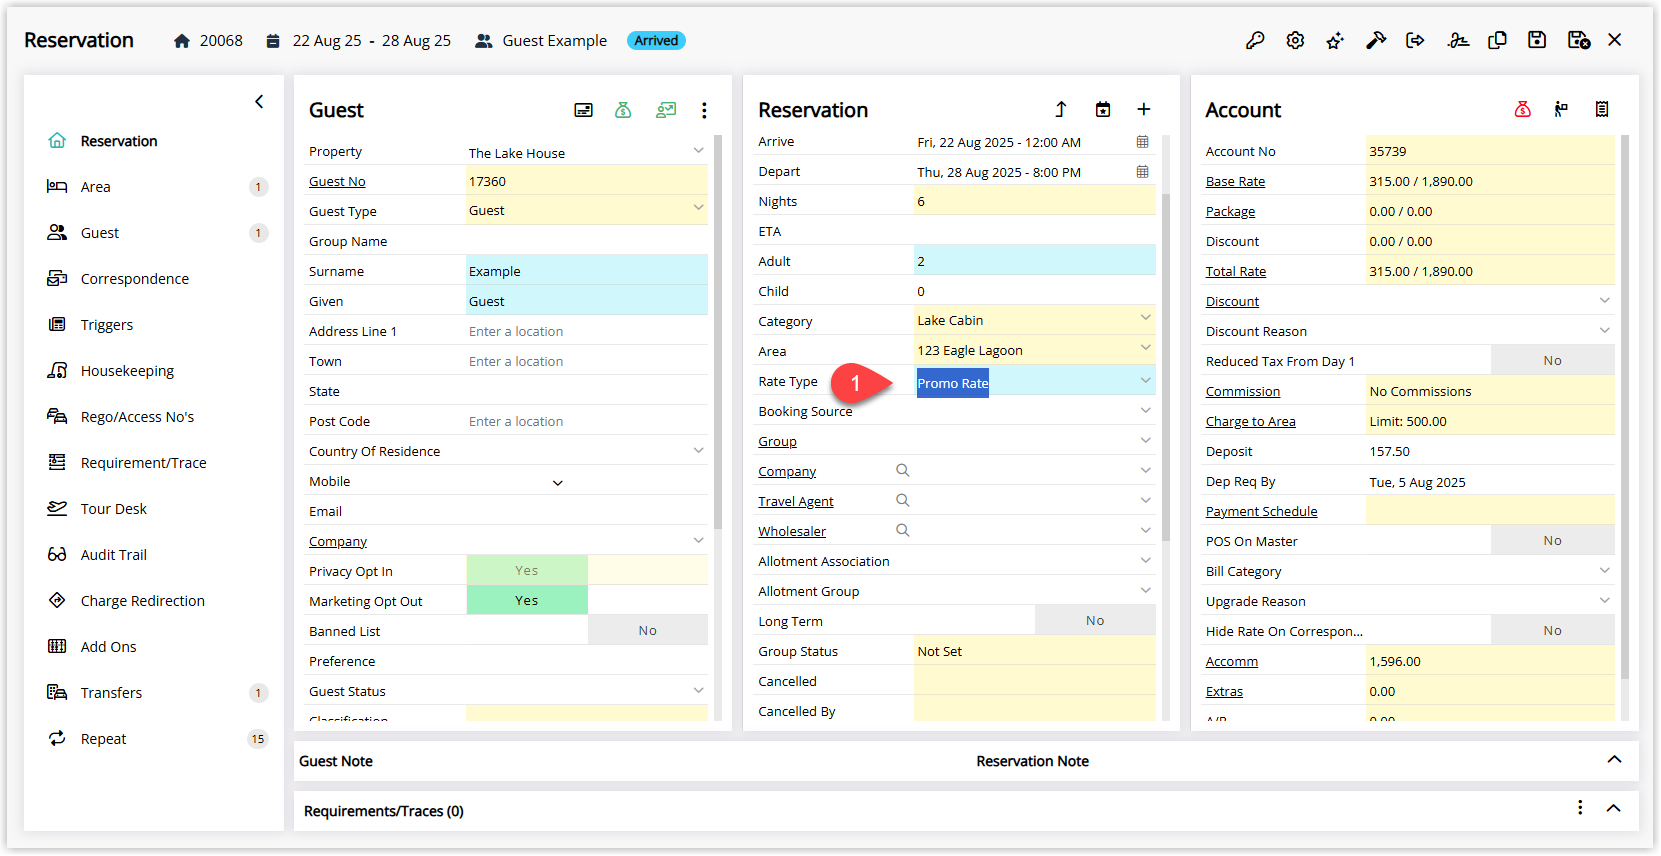
Task: Toggle Hide Rate On Correspondence switch
Action: click(1552, 630)
